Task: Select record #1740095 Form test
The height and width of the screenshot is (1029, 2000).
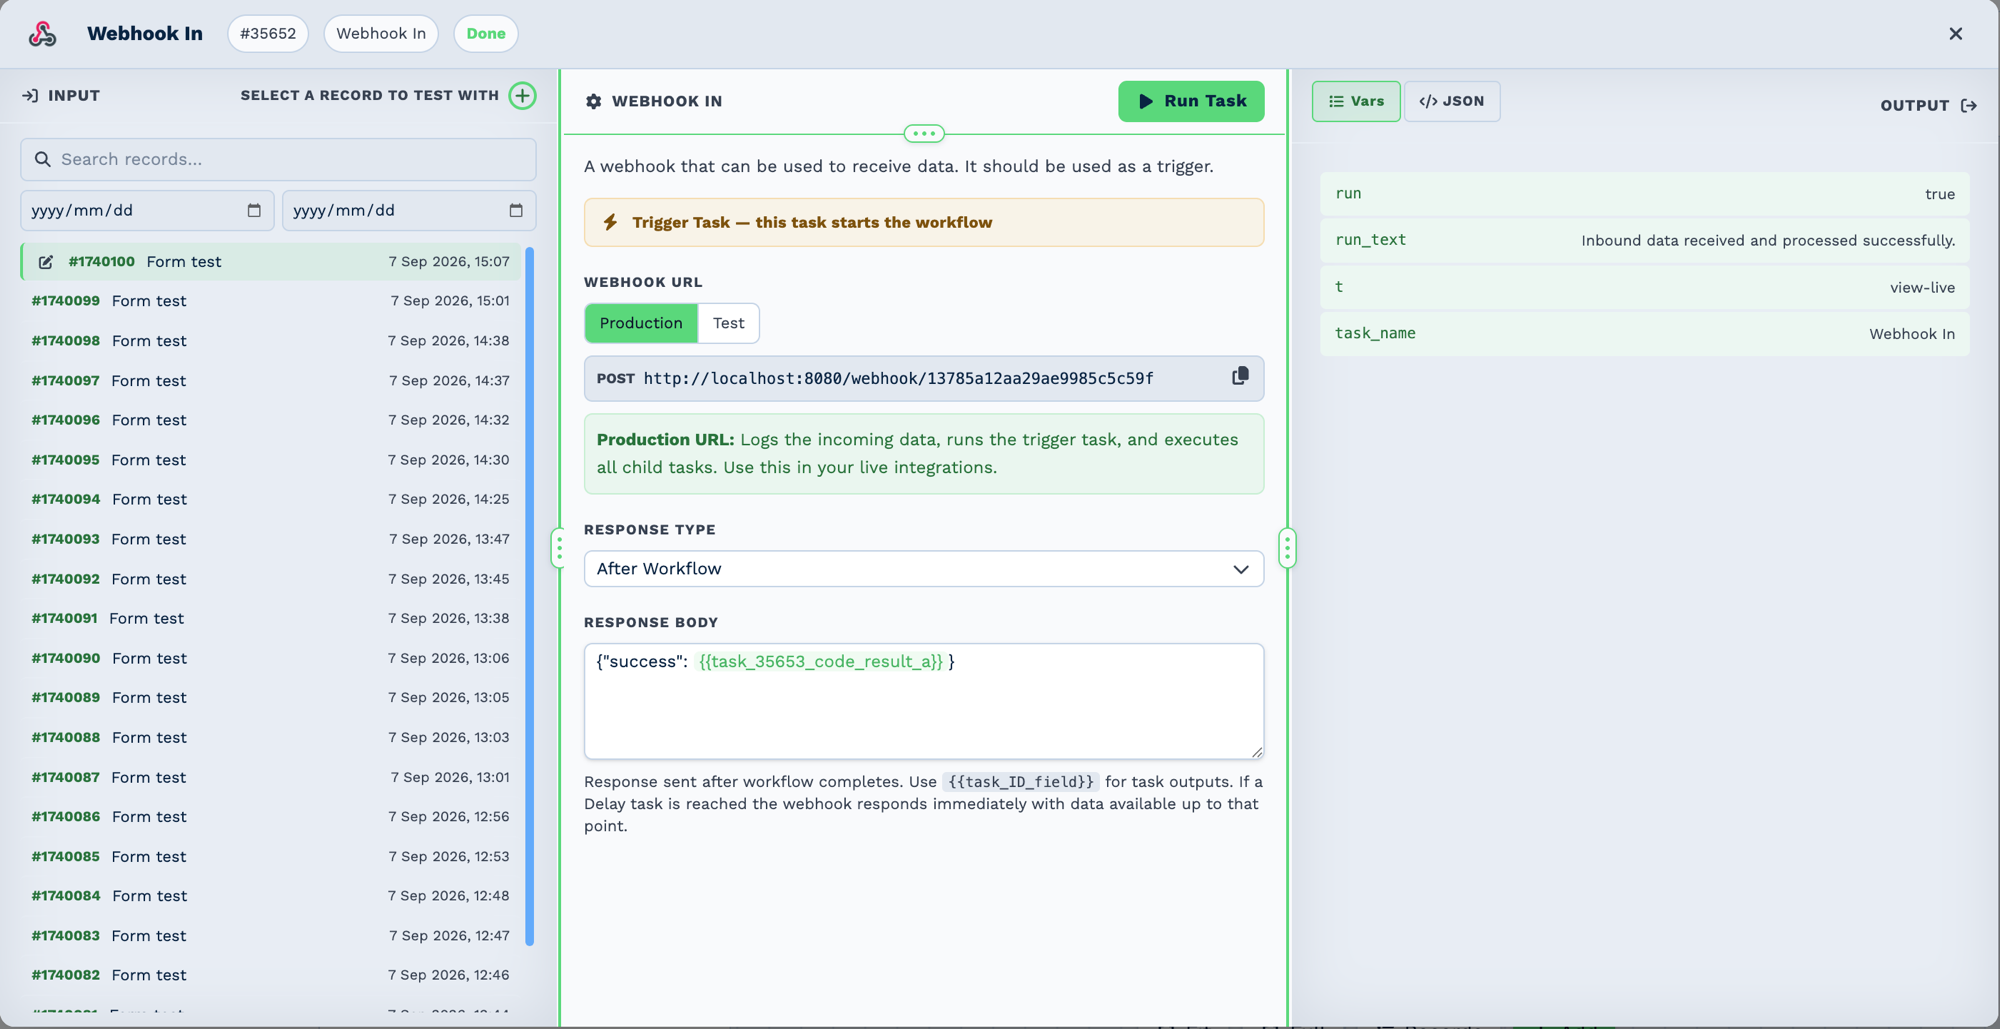Action: point(270,460)
